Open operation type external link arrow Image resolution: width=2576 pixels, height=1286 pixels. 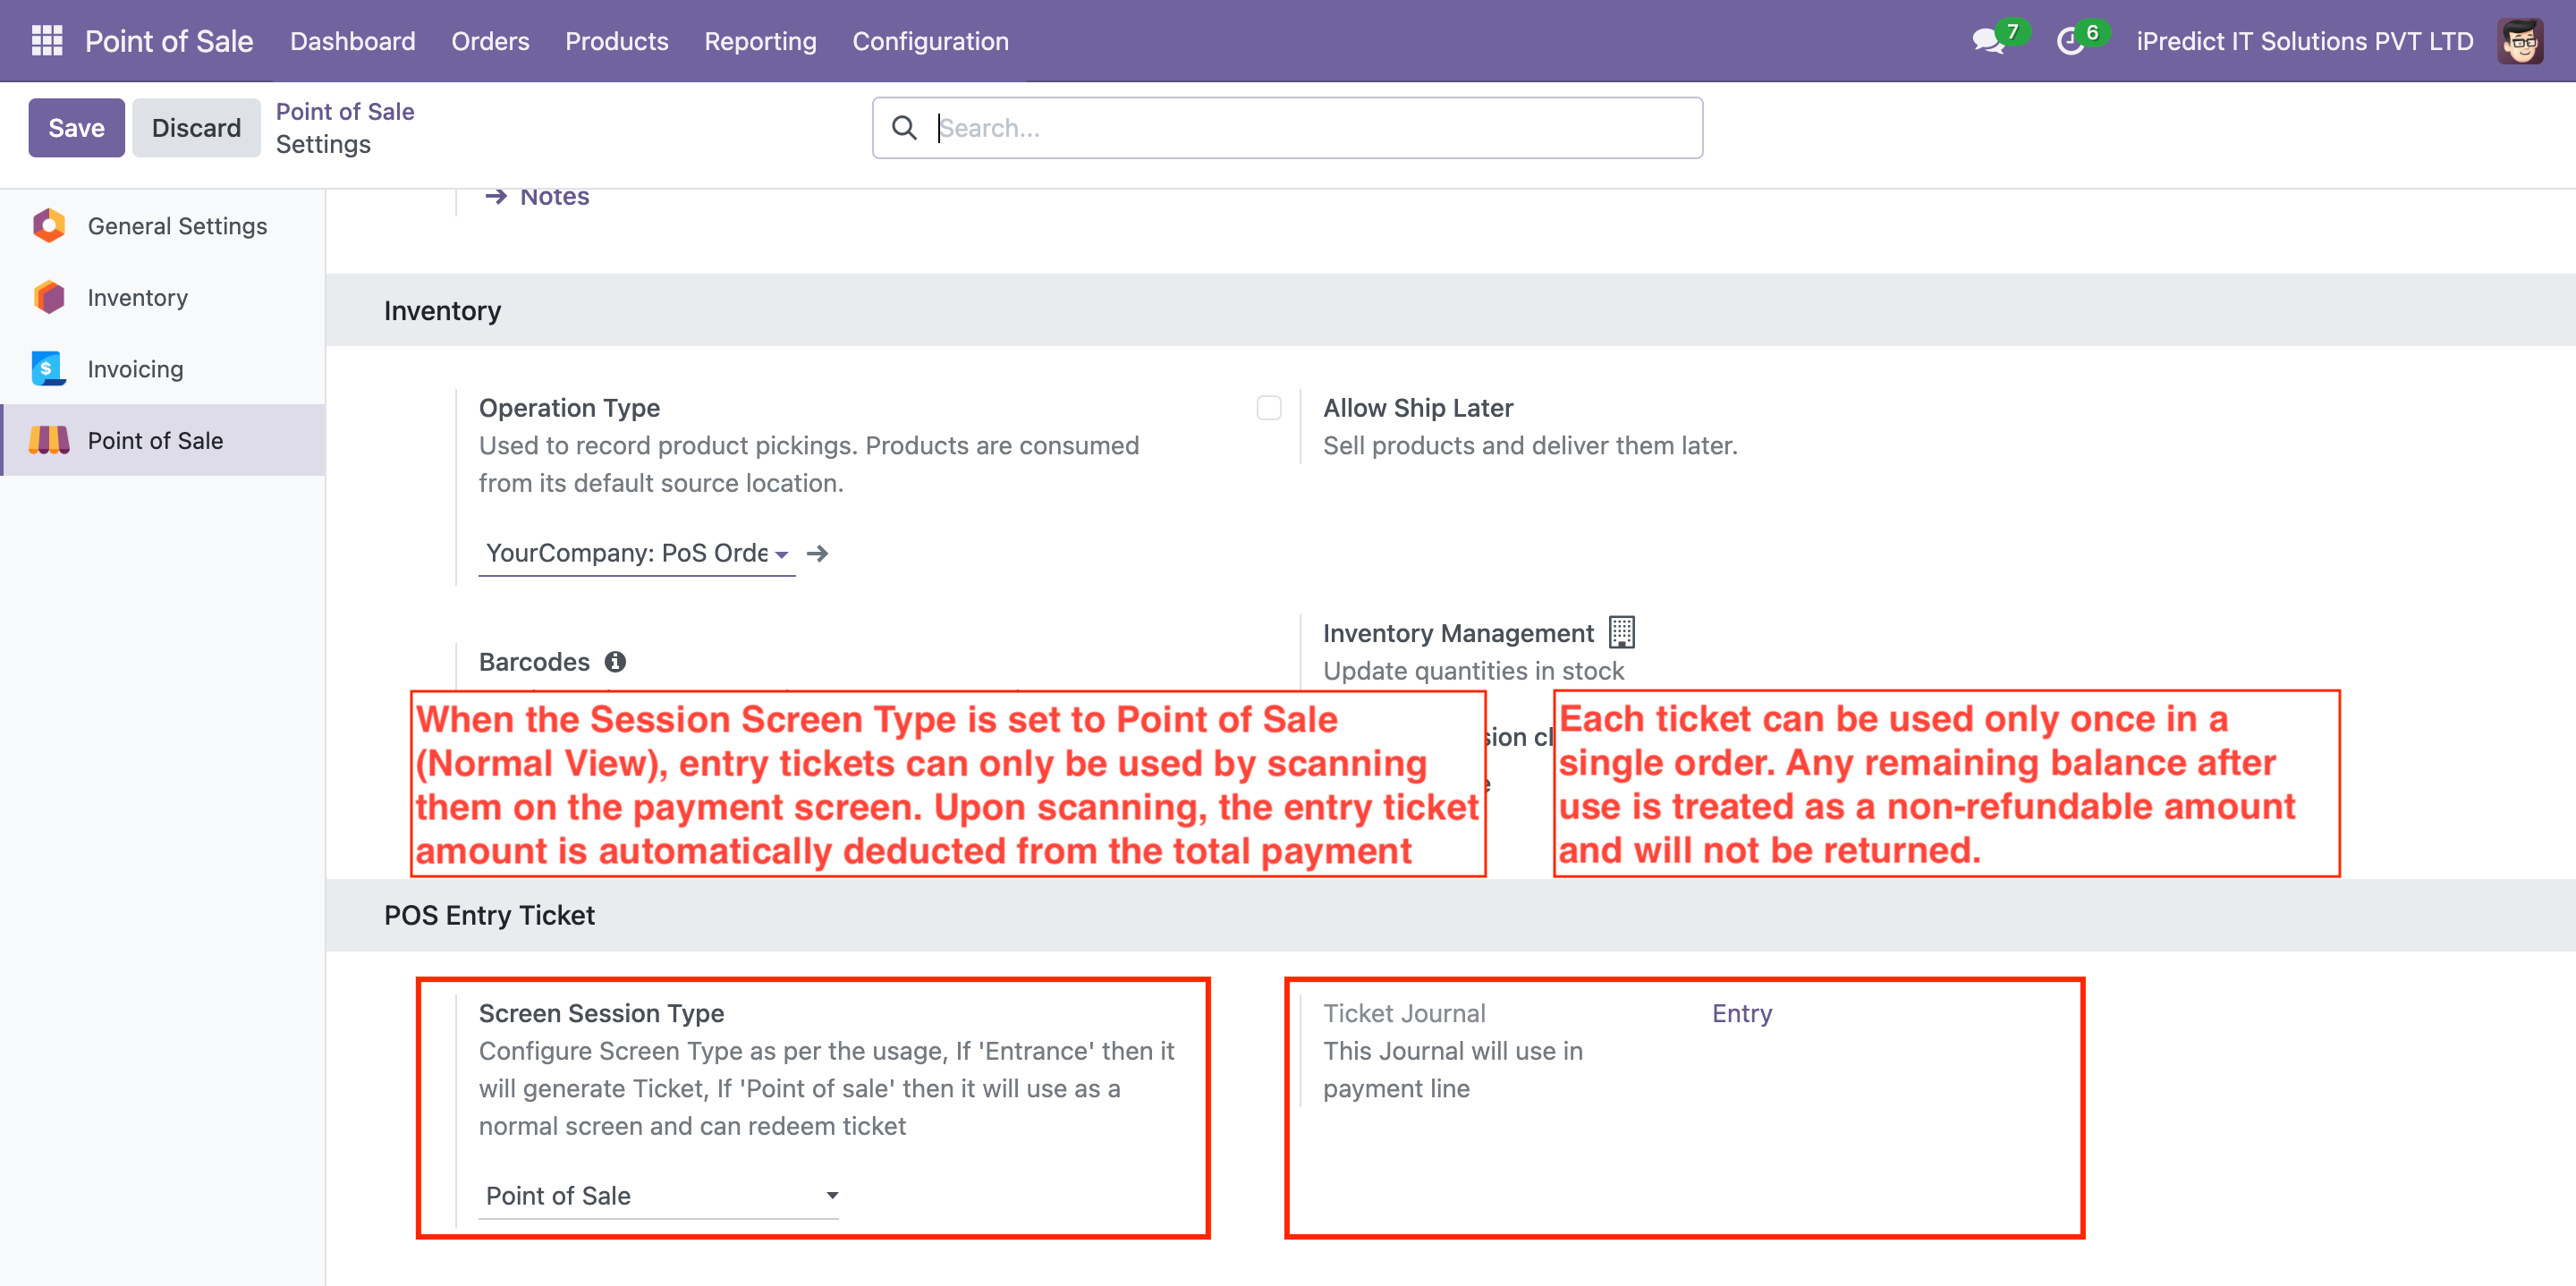point(818,553)
